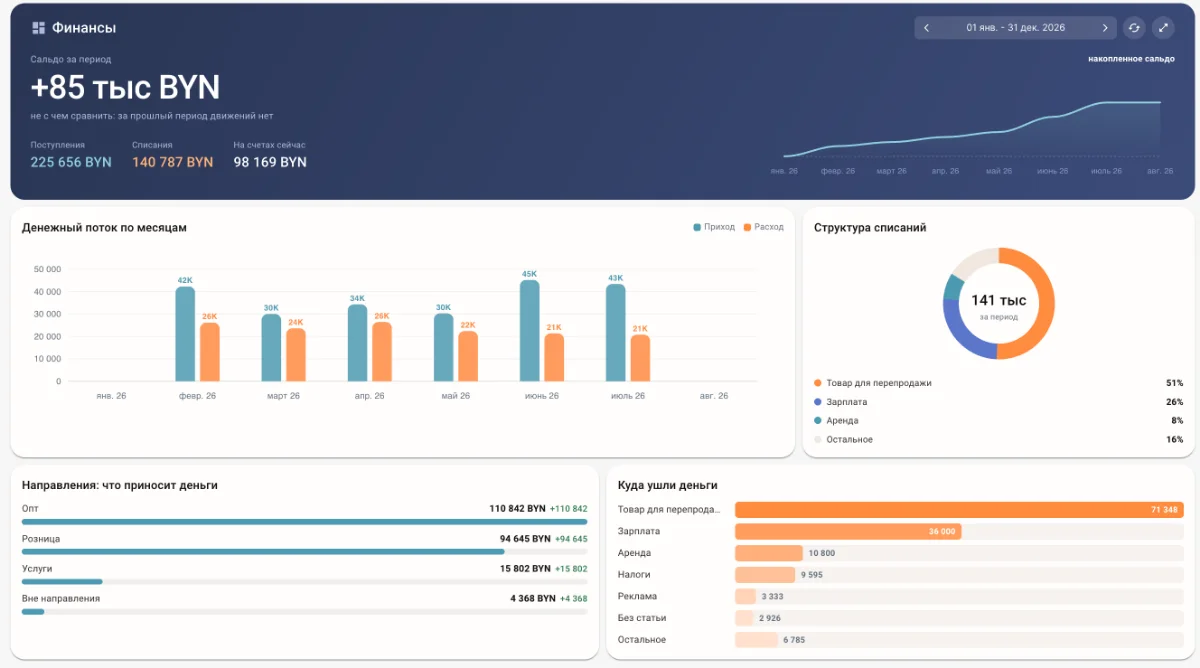
Task: Click the накопленное сальдо chart label
Action: pos(1131,59)
